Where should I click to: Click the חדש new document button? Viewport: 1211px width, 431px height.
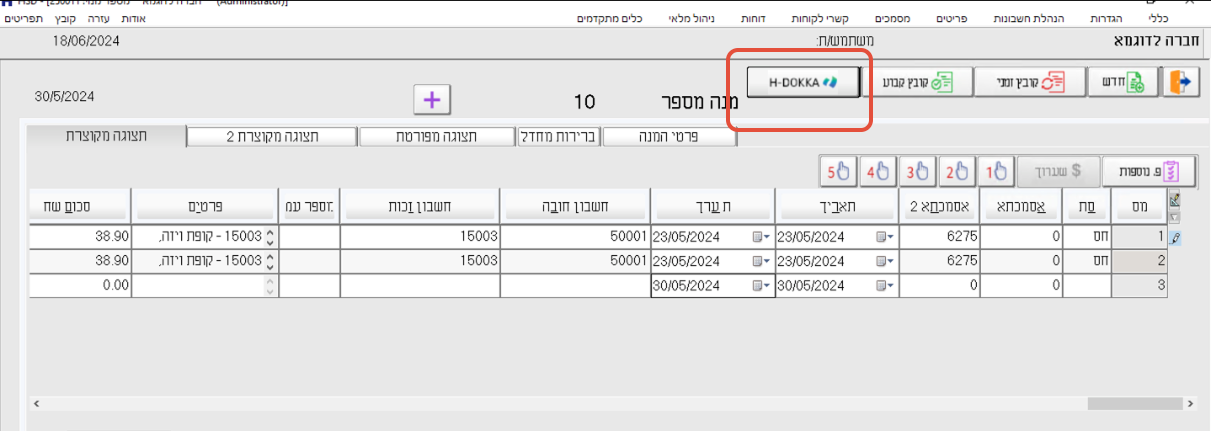(x=1122, y=83)
